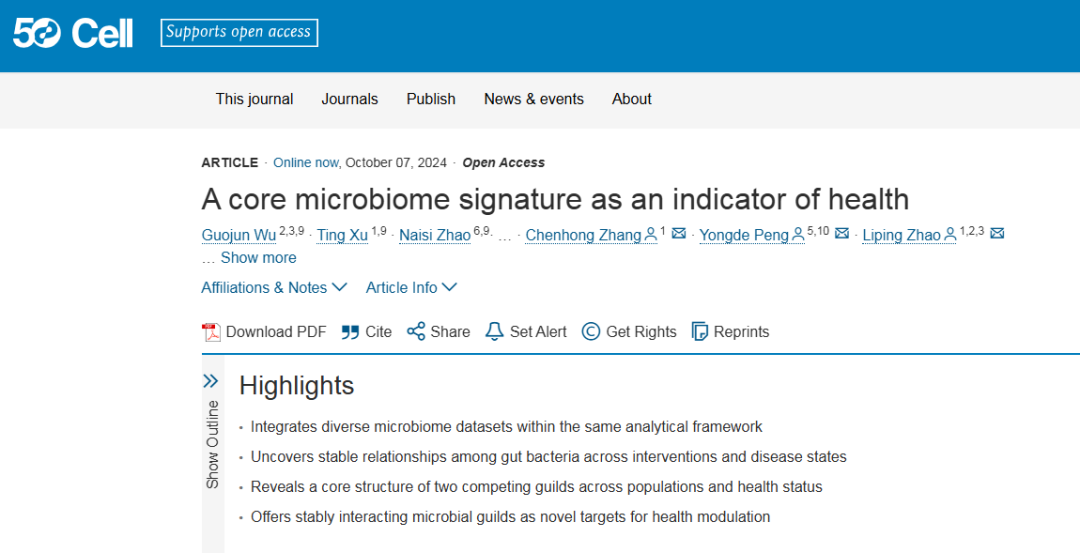Click the envelope icon beside Chenhong Zhang
Viewport: 1080px width, 553px height.
click(678, 233)
